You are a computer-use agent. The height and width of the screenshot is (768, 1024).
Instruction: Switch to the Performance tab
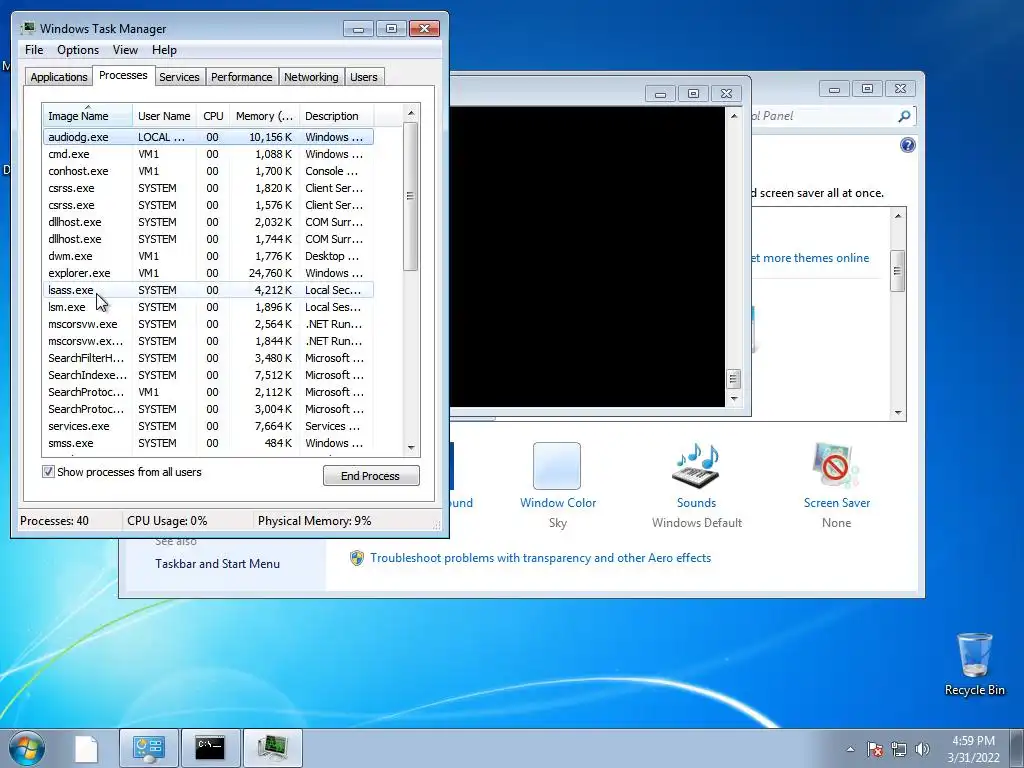pyautogui.click(x=241, y=76)
